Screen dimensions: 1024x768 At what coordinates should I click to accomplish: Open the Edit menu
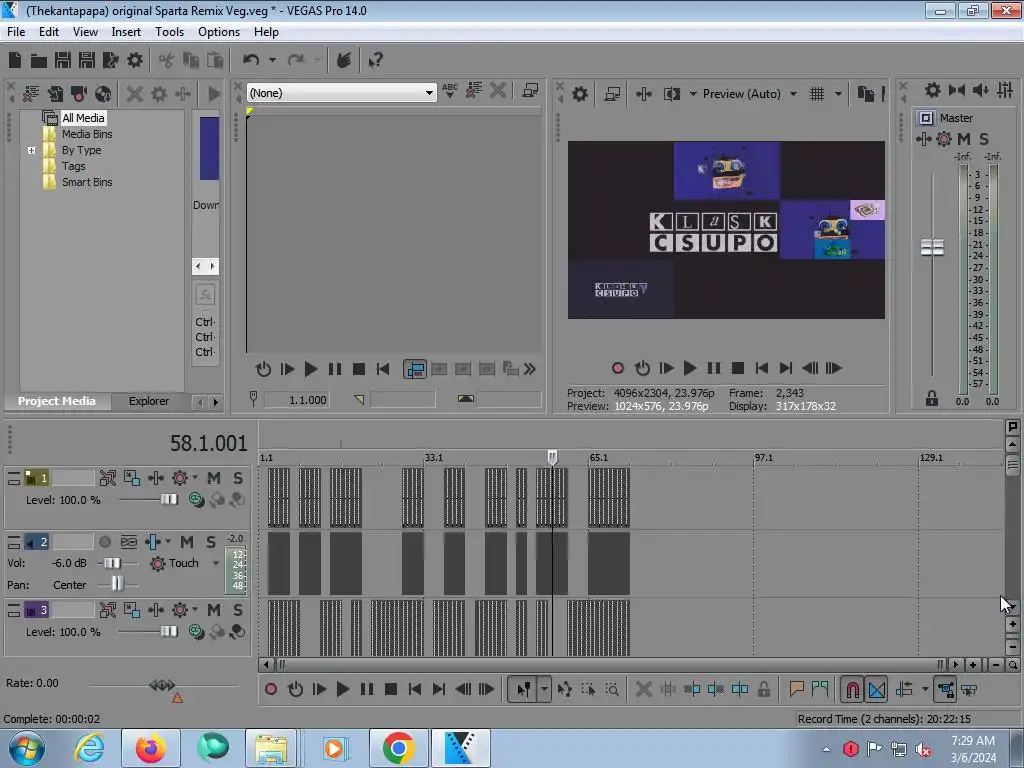(48, 31)
